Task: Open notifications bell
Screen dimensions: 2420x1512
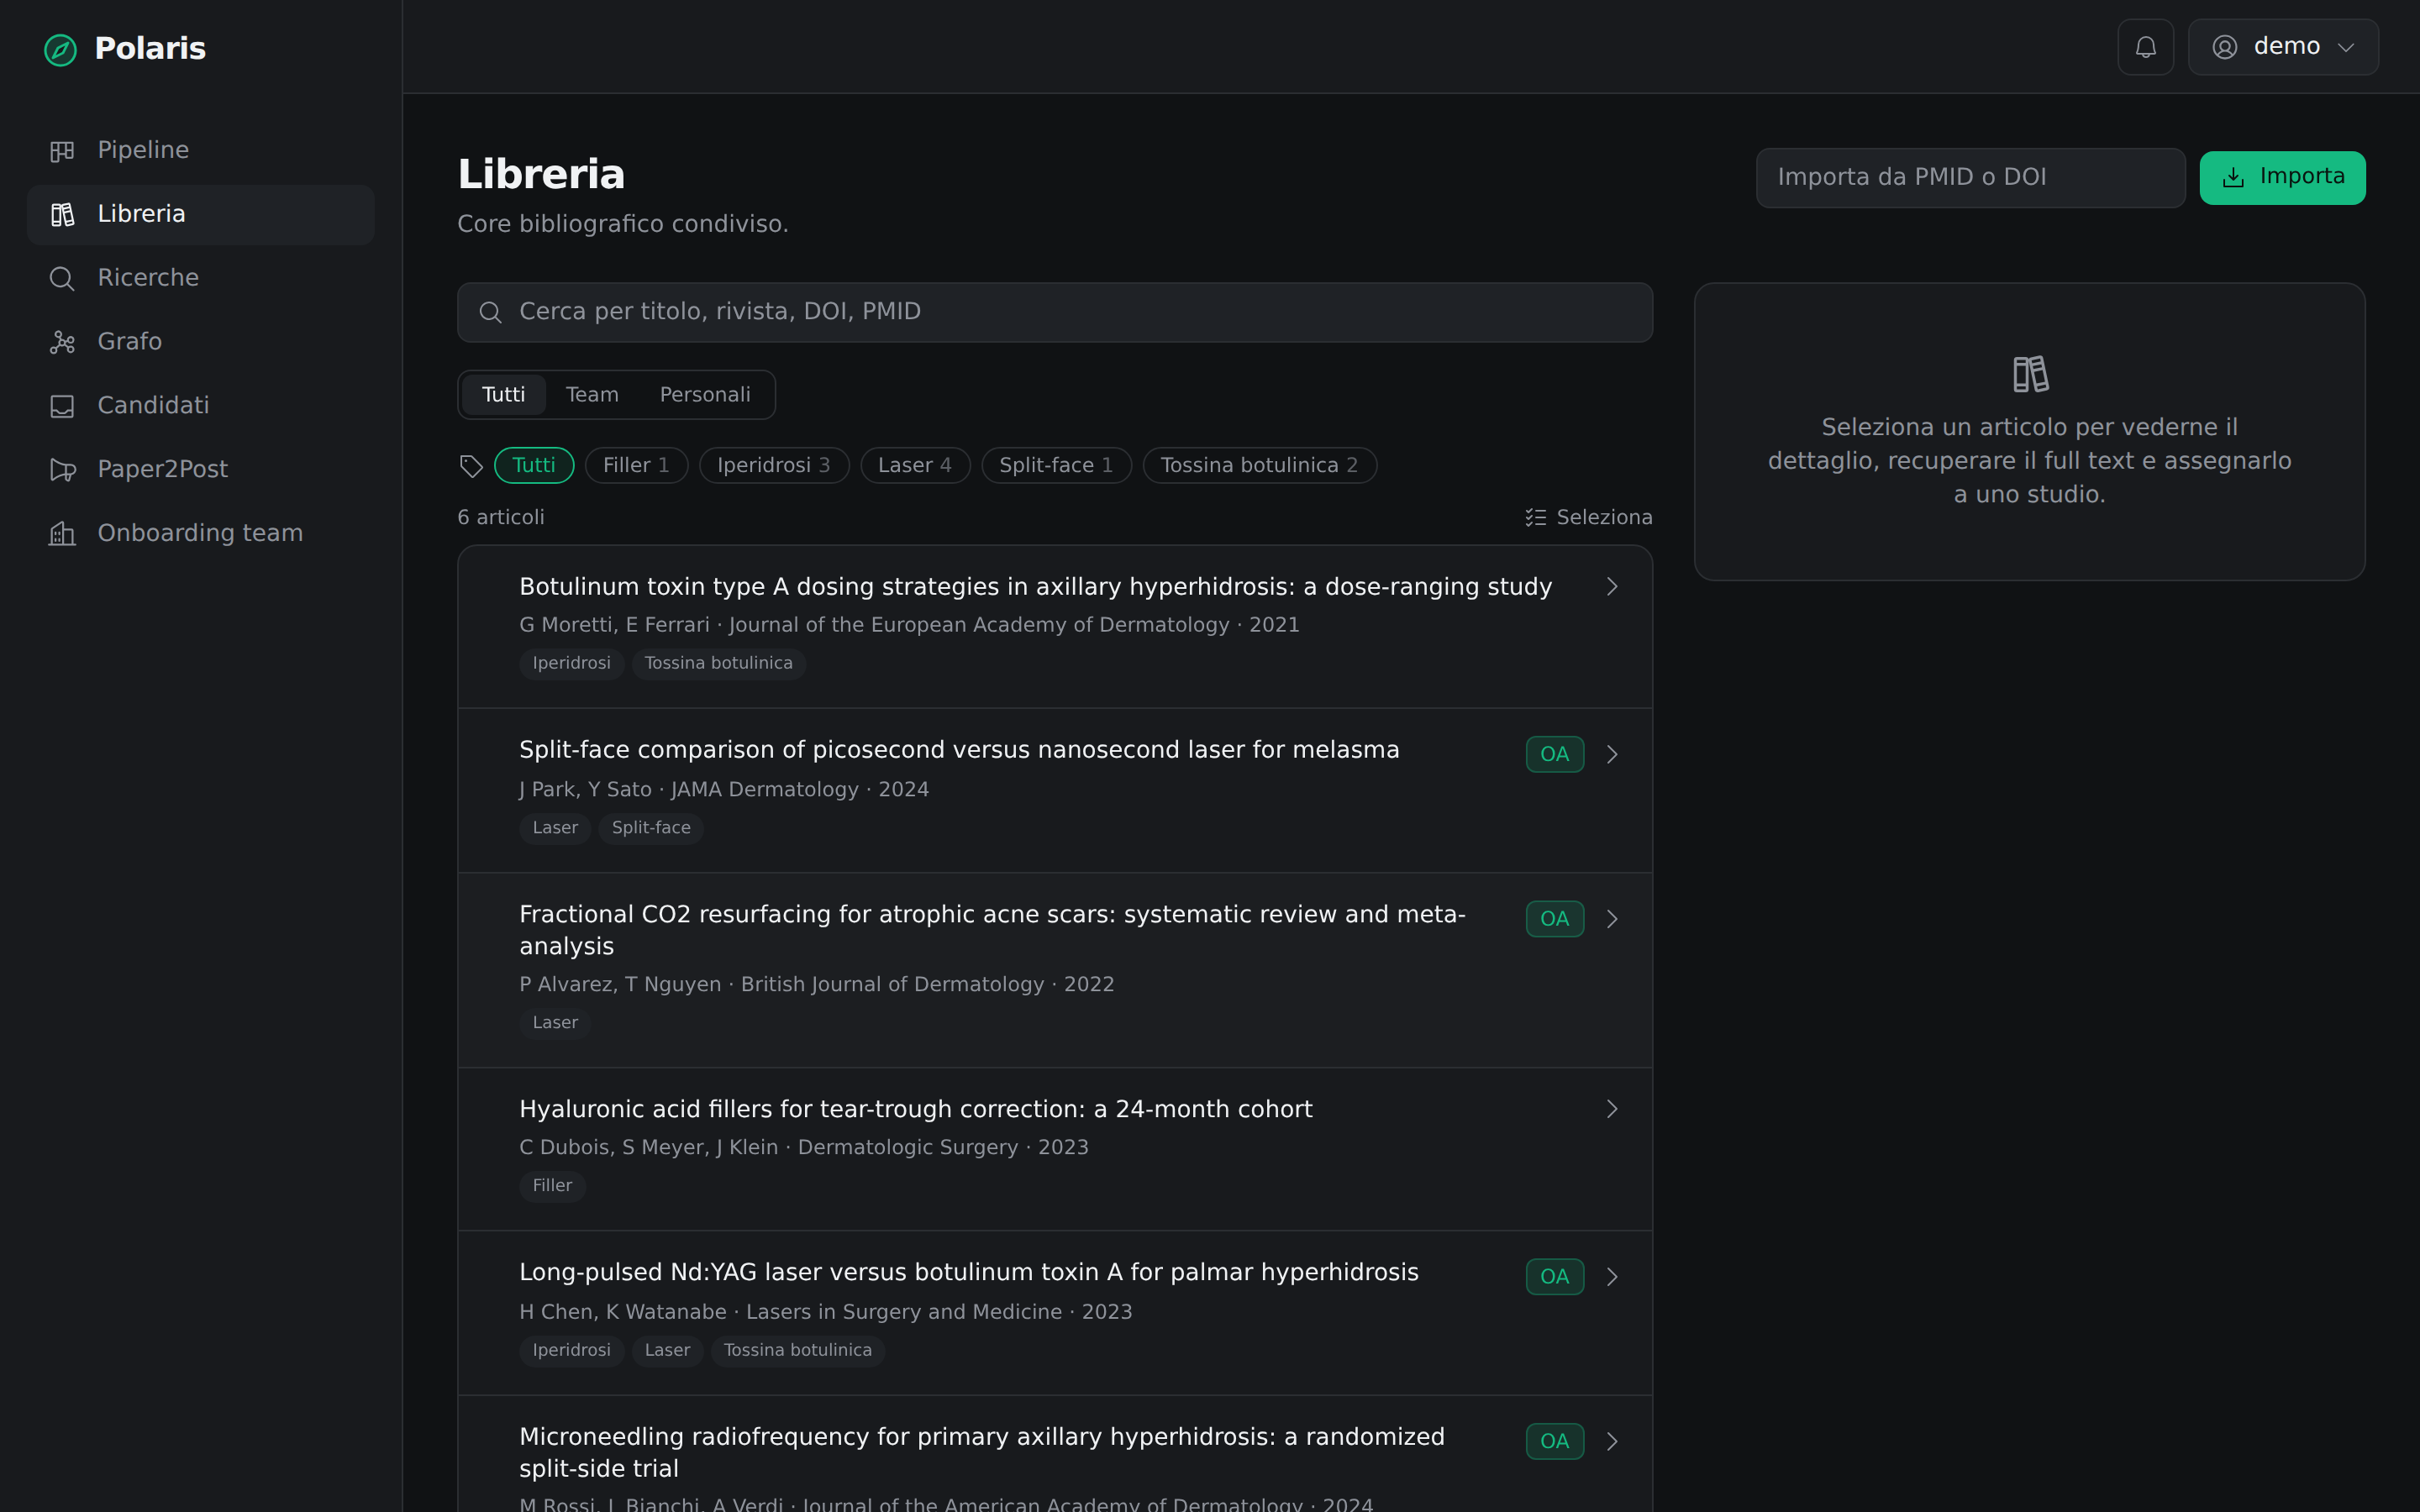Action: 2145,47
